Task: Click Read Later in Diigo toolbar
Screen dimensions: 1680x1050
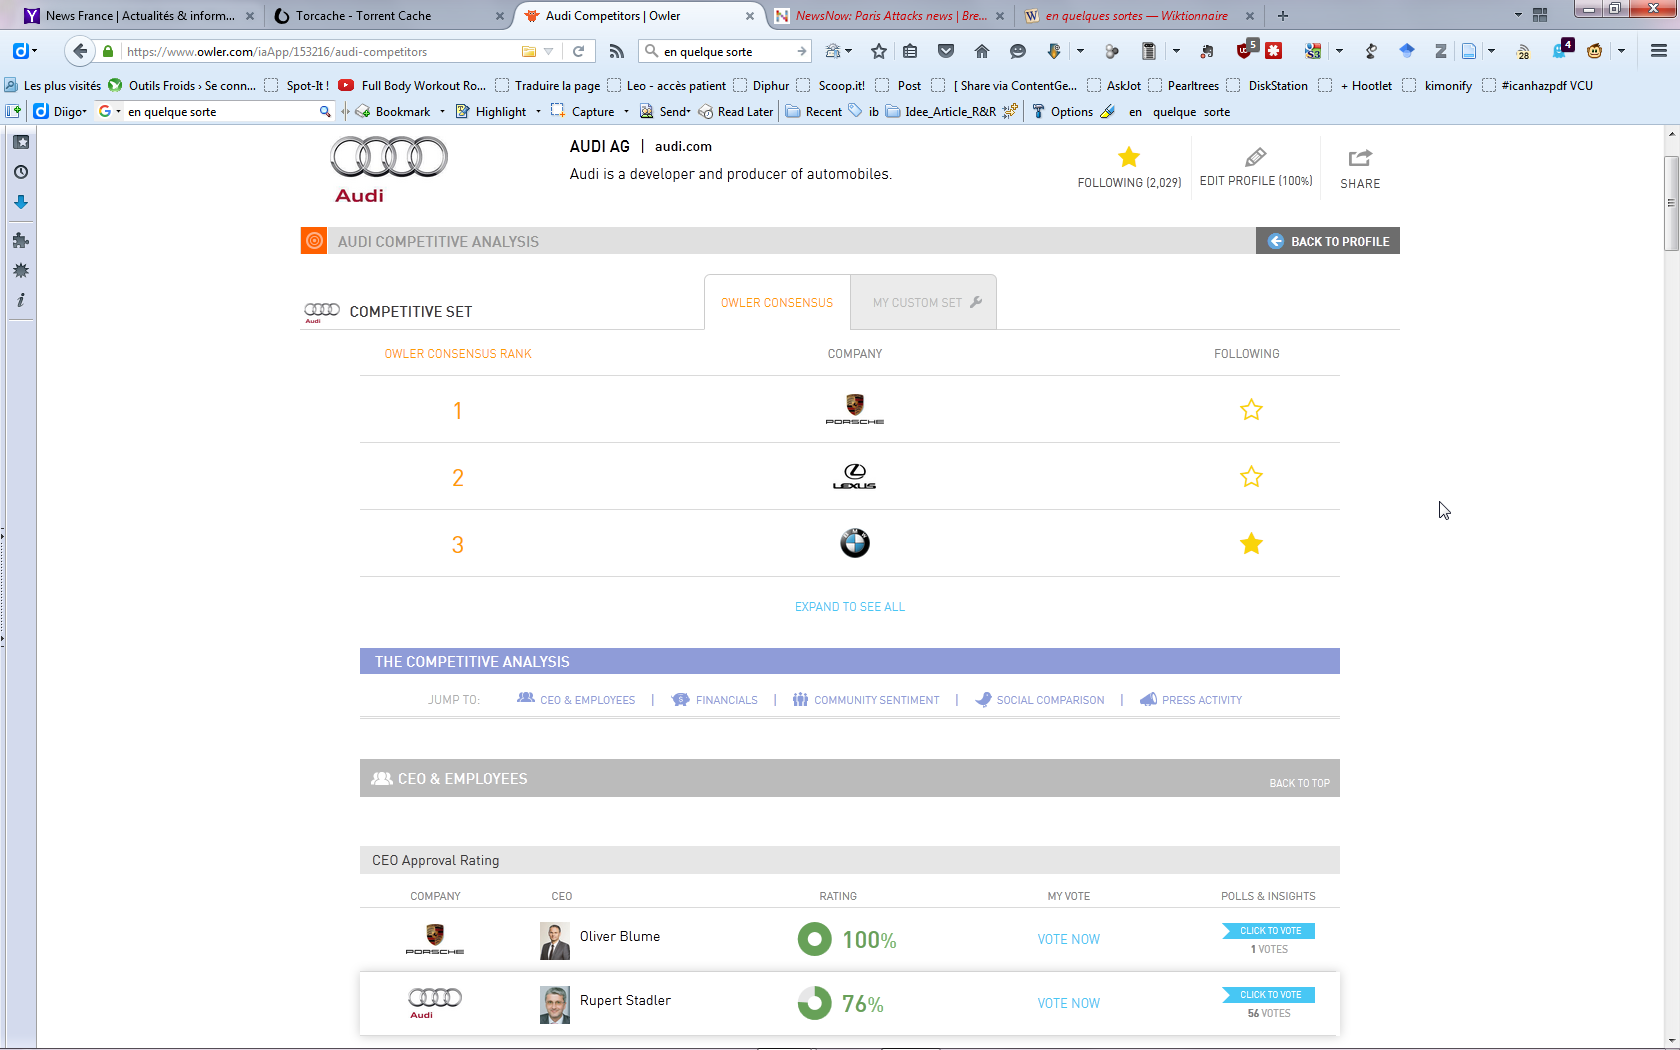Action: [736, 111]
